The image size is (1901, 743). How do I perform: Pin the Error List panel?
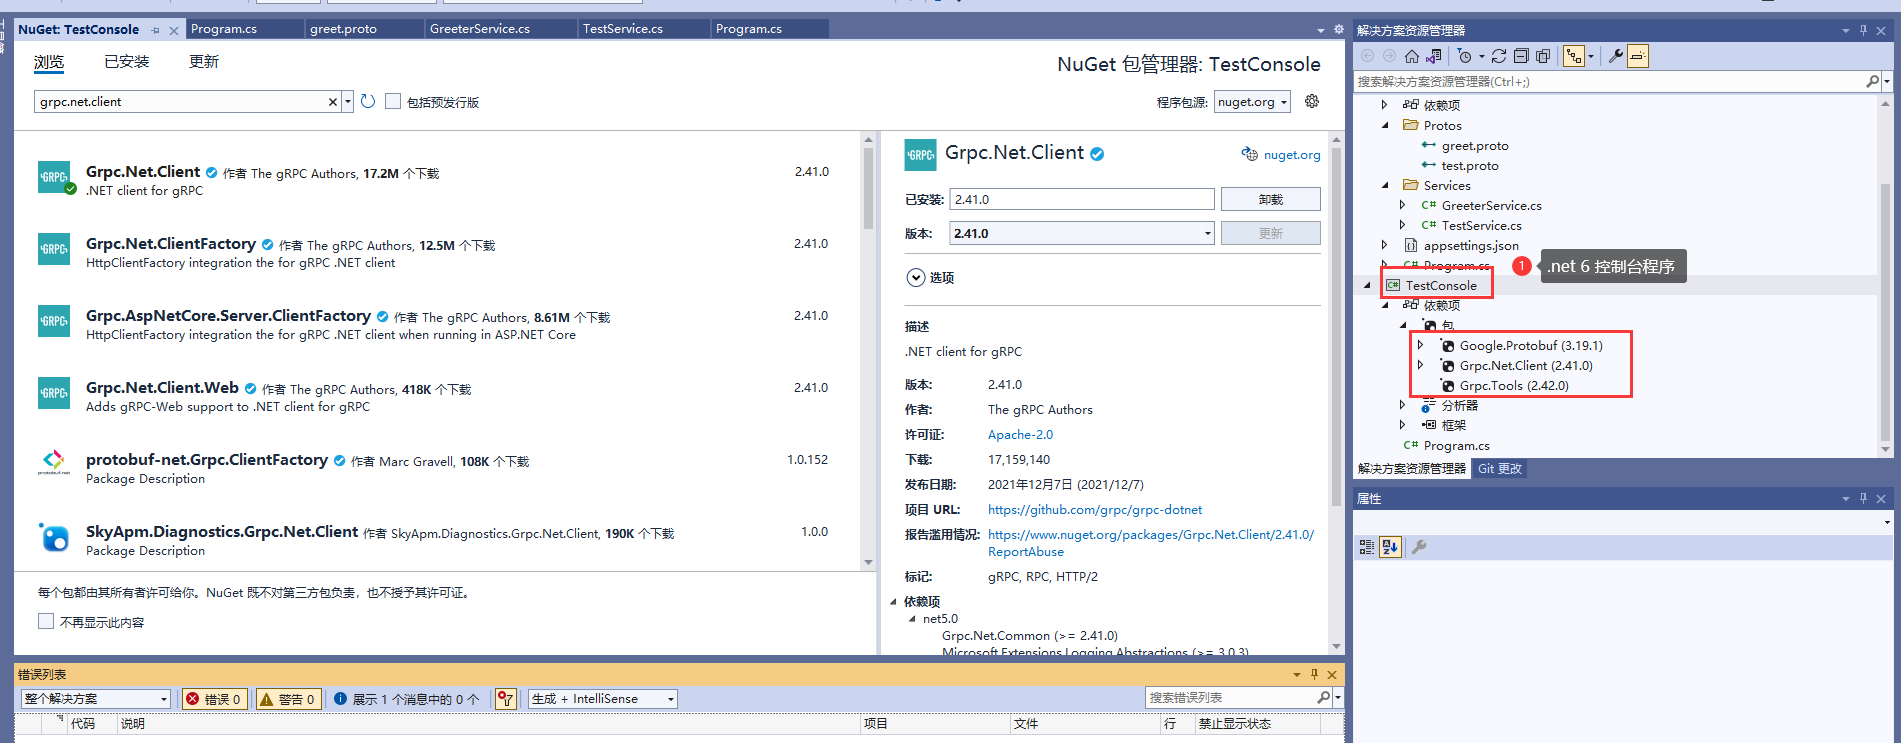[1314, 674]
